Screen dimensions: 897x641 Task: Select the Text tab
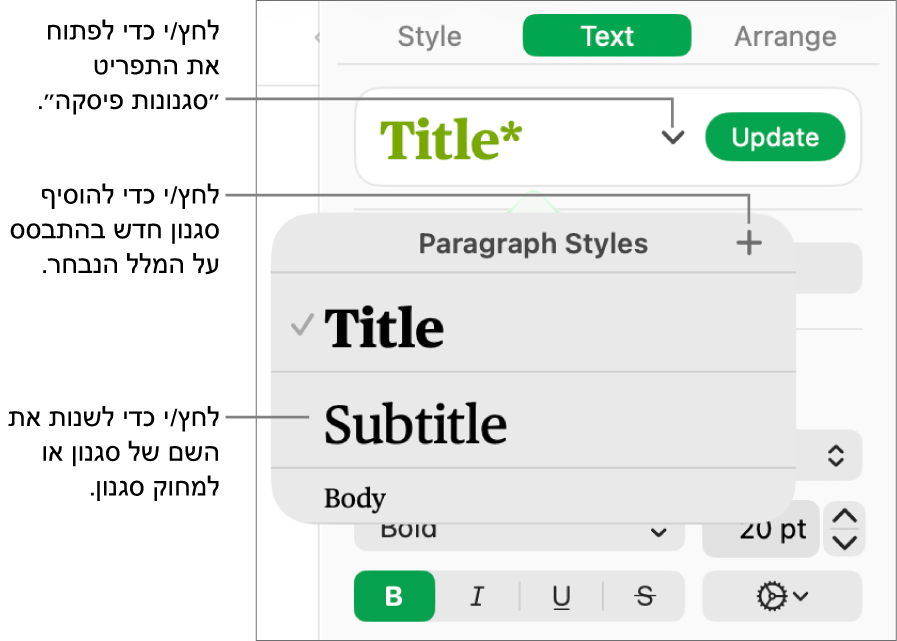tap(607, 37)
